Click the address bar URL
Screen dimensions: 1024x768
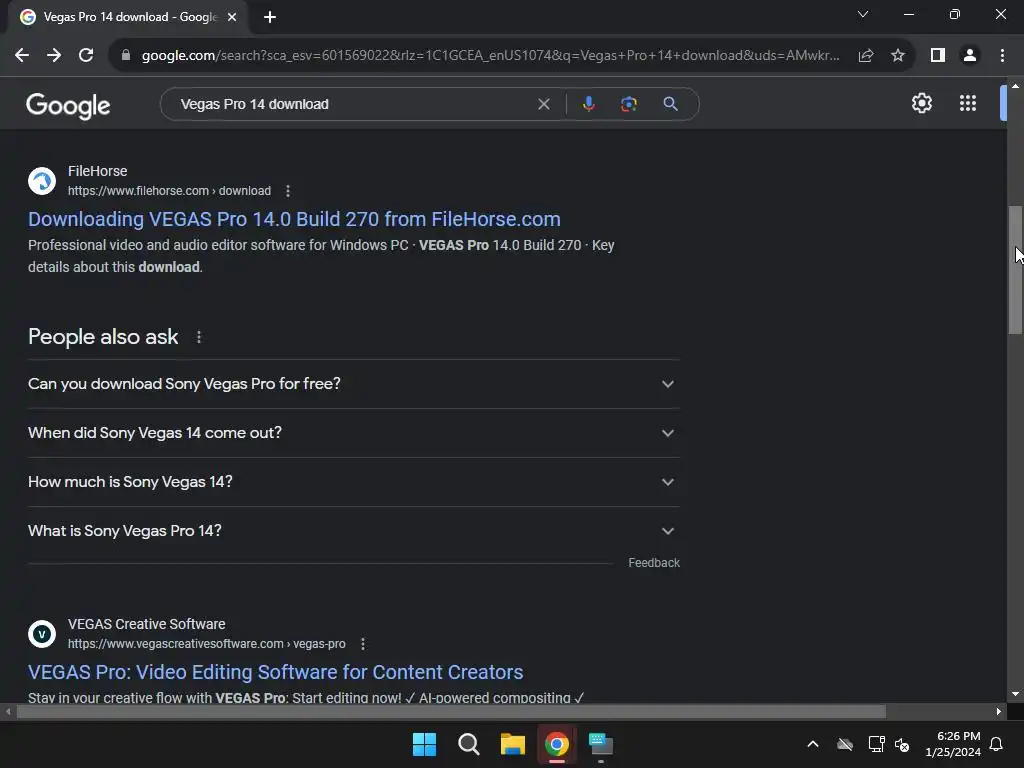(x=490, y=56)
